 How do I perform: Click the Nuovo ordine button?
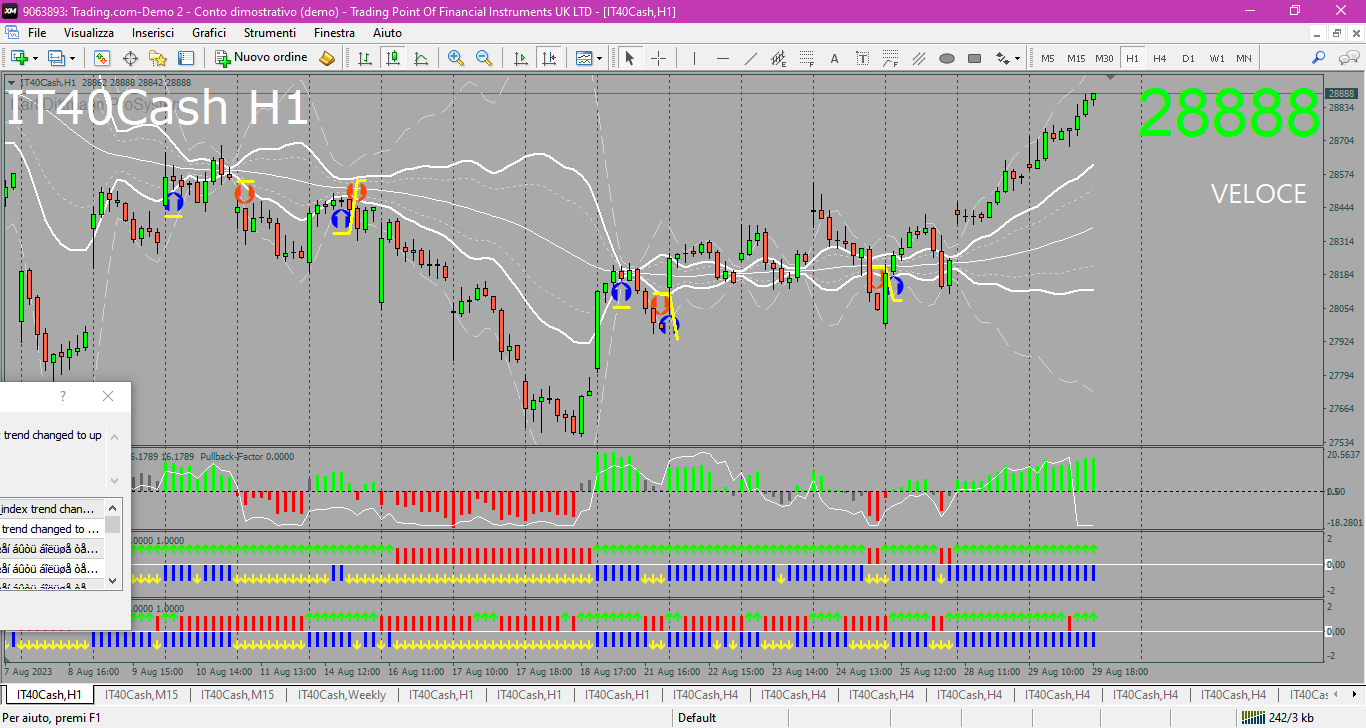click(x=262, y=58)
